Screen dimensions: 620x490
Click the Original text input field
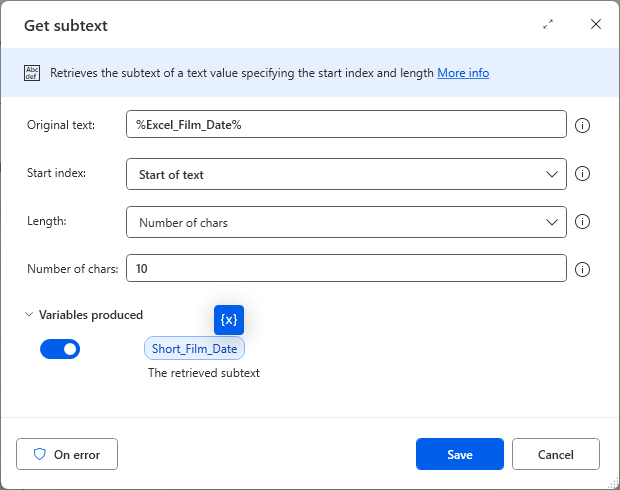pyautogui.click(x=346, y=124)
